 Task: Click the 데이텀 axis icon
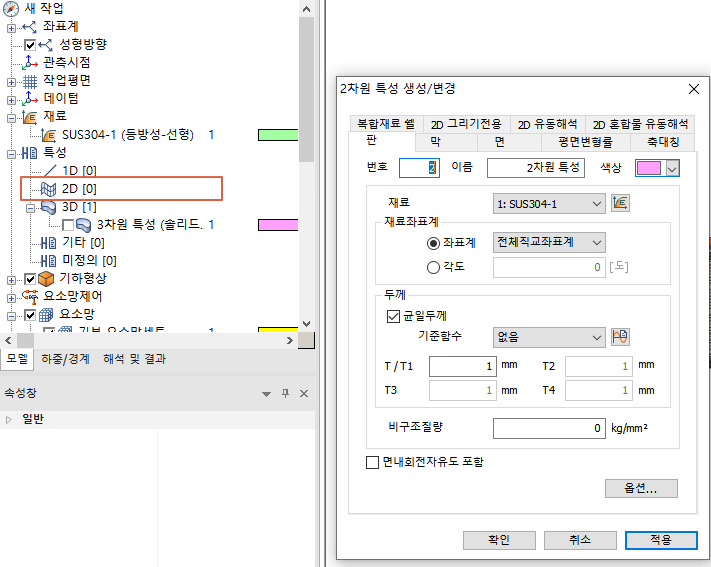point(30,98)
